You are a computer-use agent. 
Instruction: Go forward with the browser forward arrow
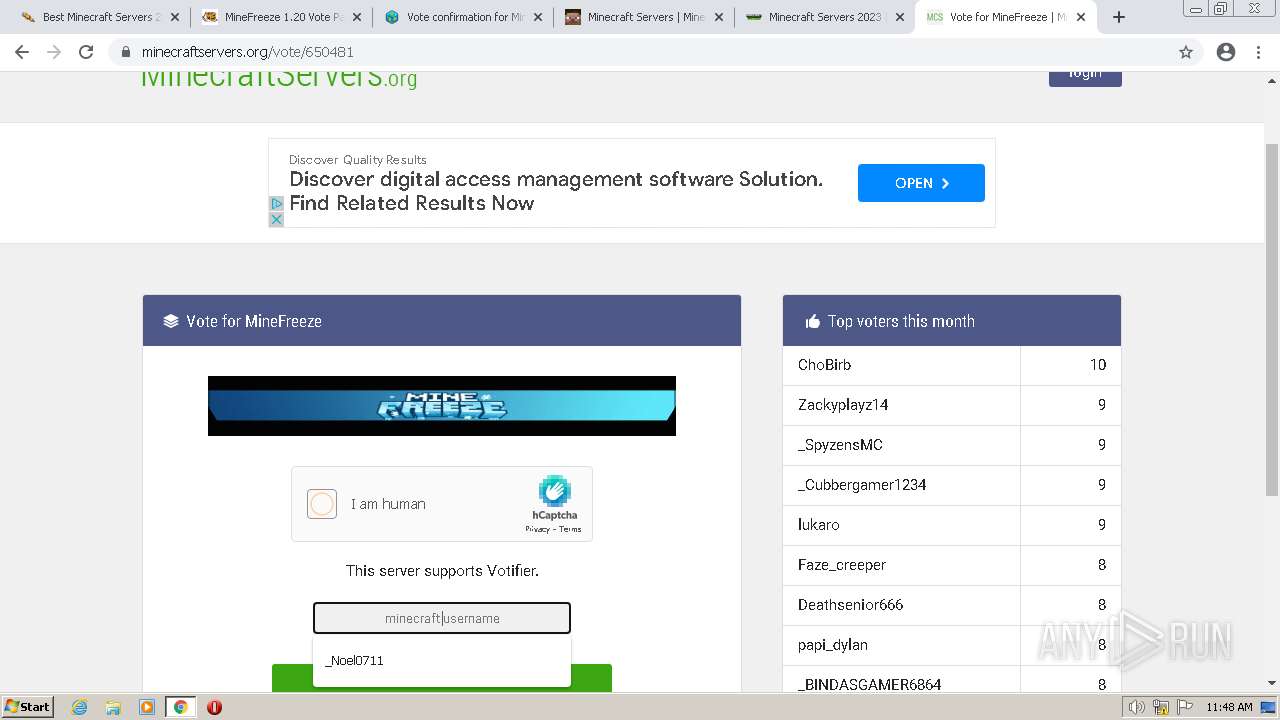[54, 52]
